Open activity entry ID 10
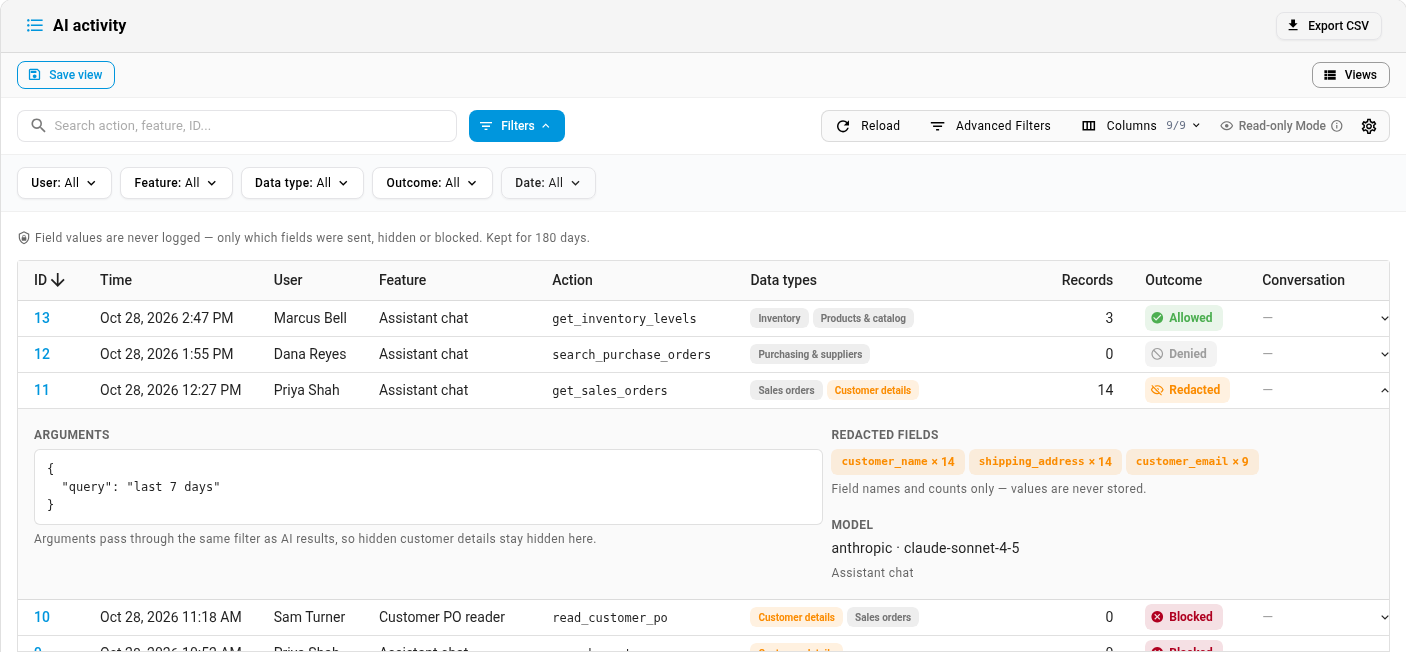1406x652 pixels. coord(42,617)
